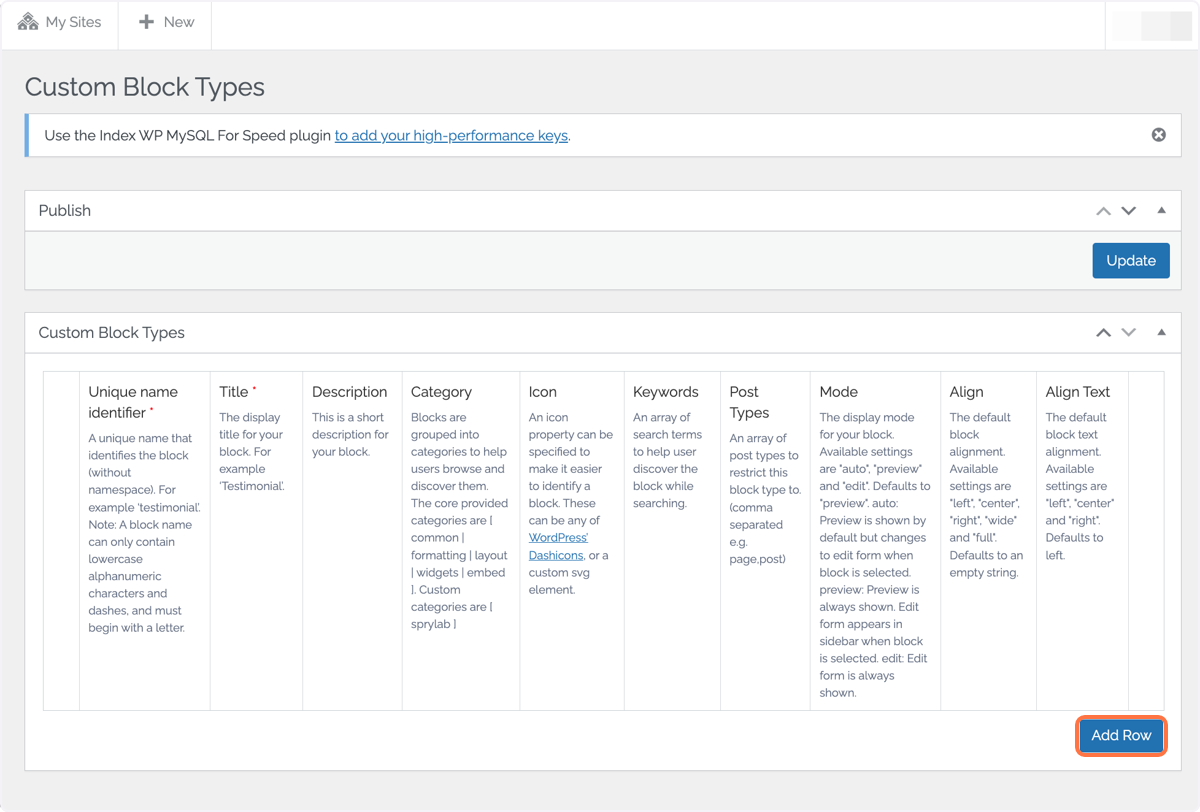Follow 'to add your high-performance keys' link

click(x=452, y=135)
